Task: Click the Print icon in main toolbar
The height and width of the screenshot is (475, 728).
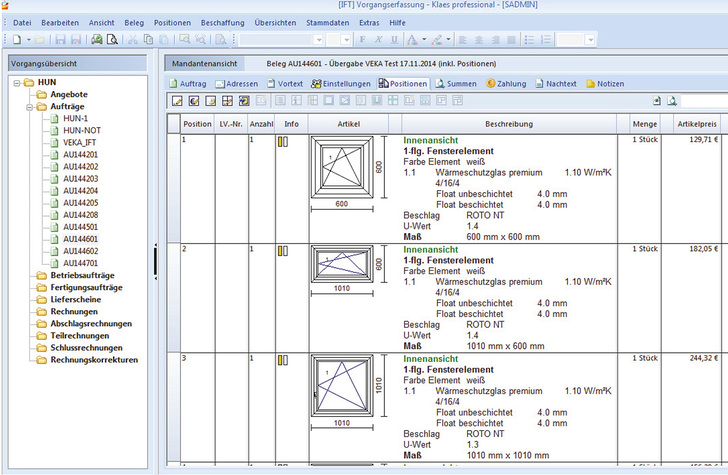Action: coord(96,40)
